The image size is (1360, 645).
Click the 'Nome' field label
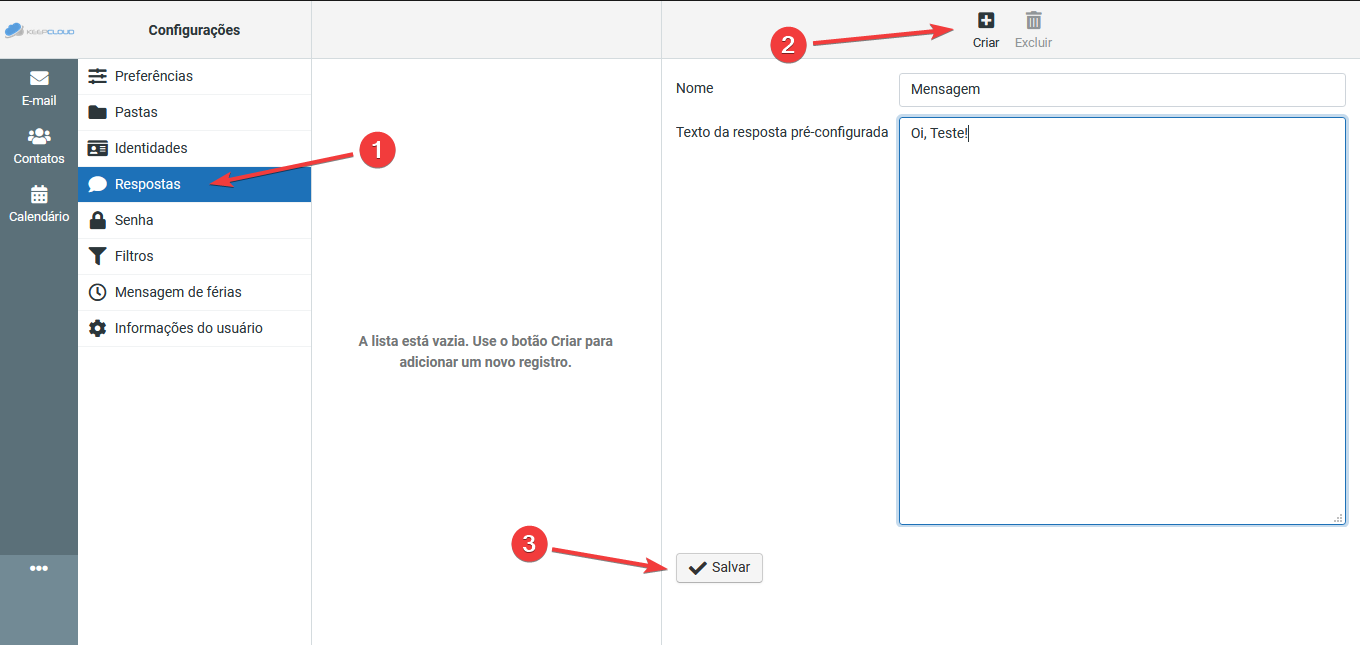click(x=695, y=88)
